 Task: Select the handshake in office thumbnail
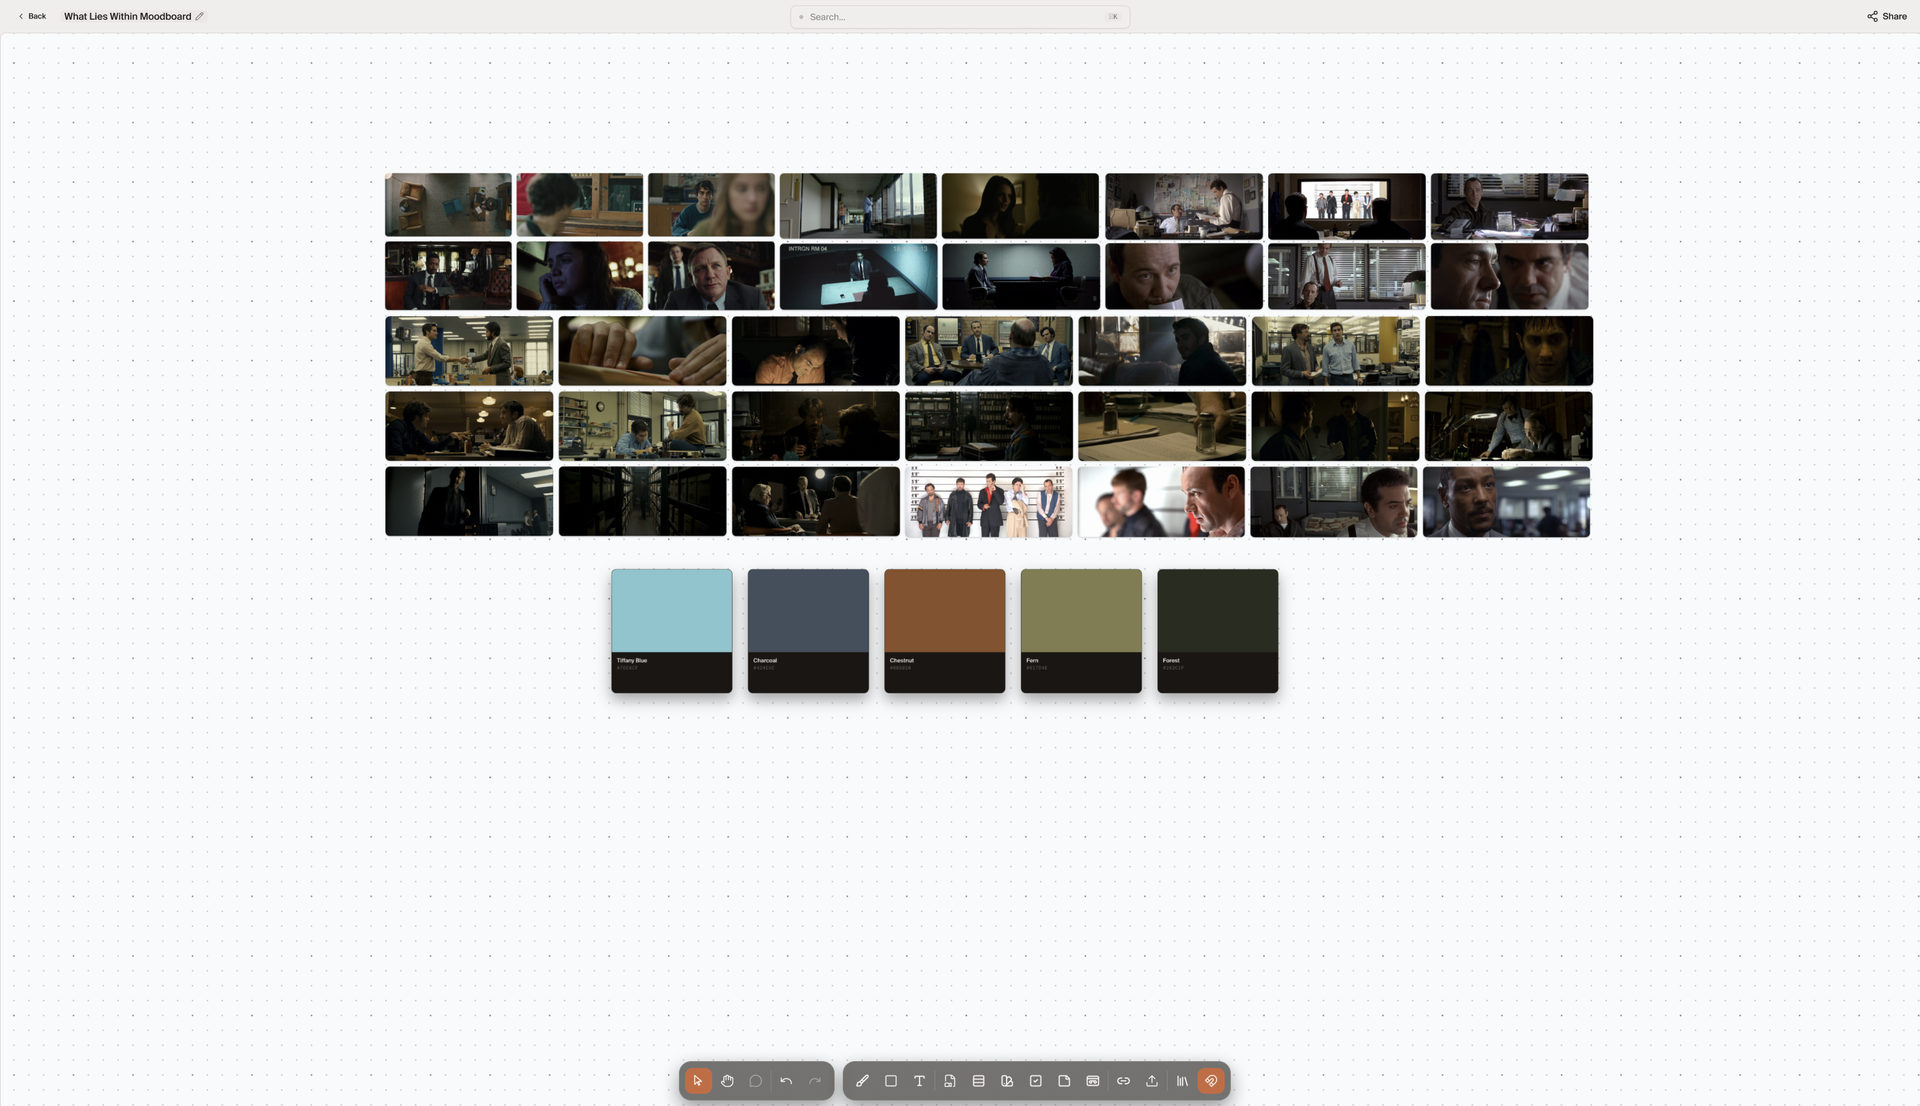[469, 351]
